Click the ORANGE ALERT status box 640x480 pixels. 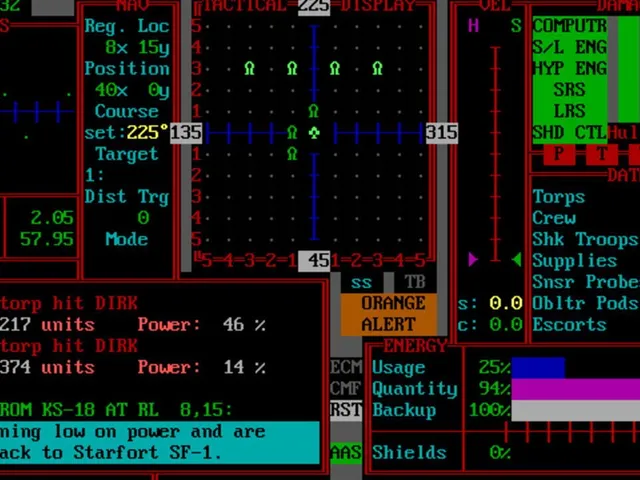389,314
